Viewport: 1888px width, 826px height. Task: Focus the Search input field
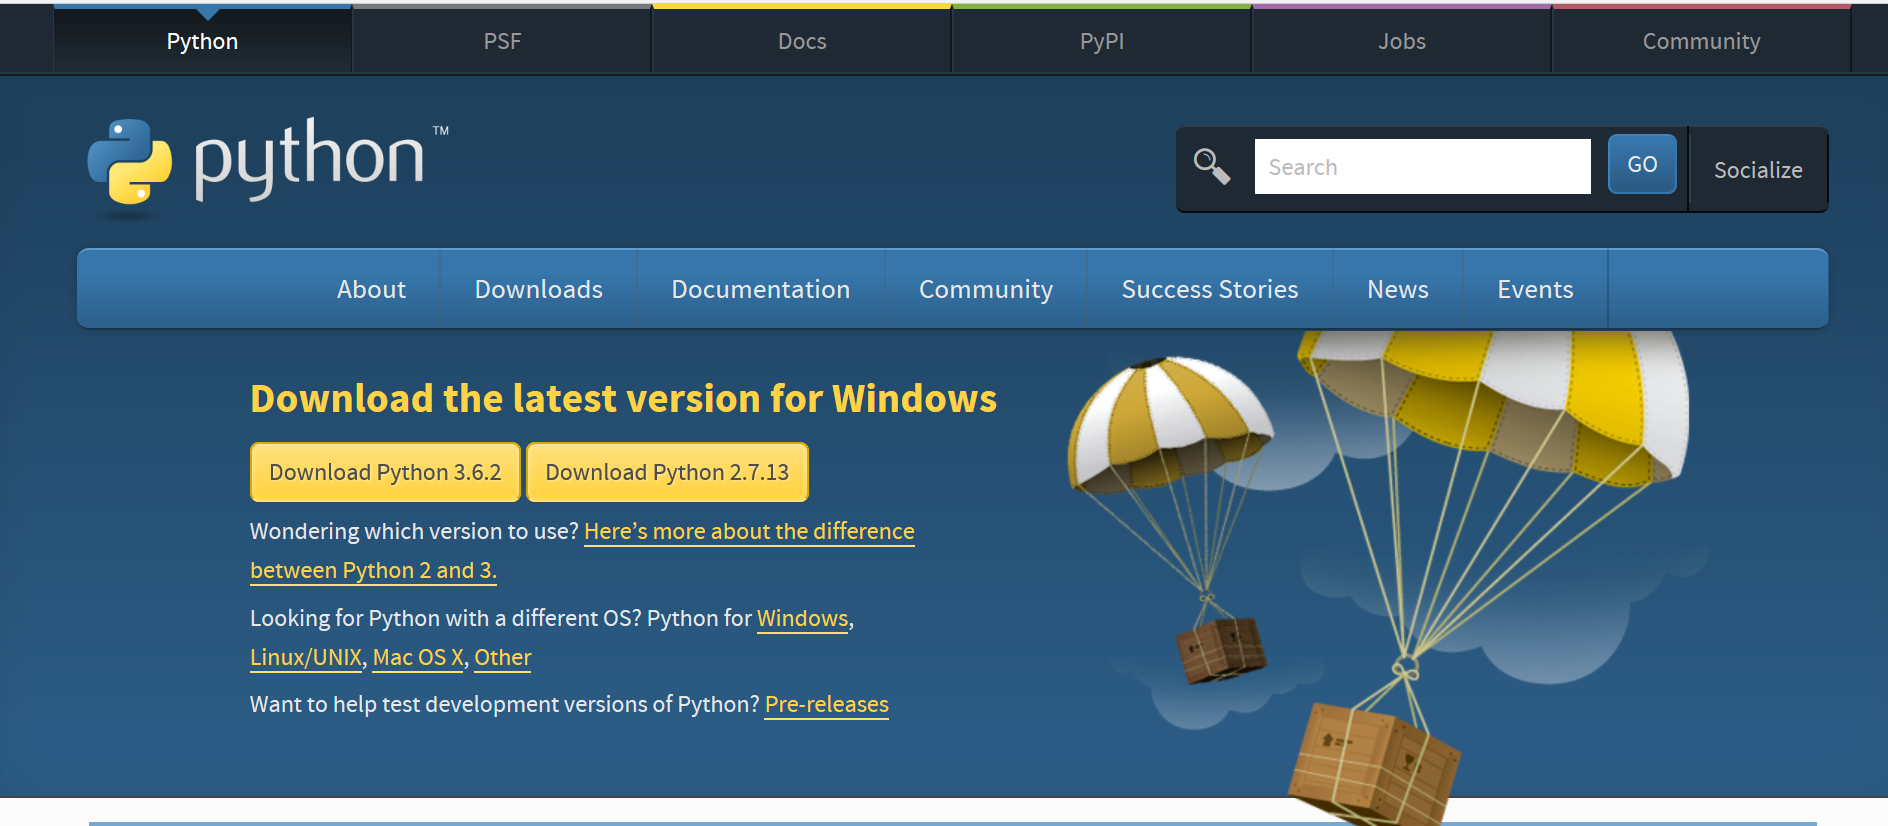pos(1422,166)
